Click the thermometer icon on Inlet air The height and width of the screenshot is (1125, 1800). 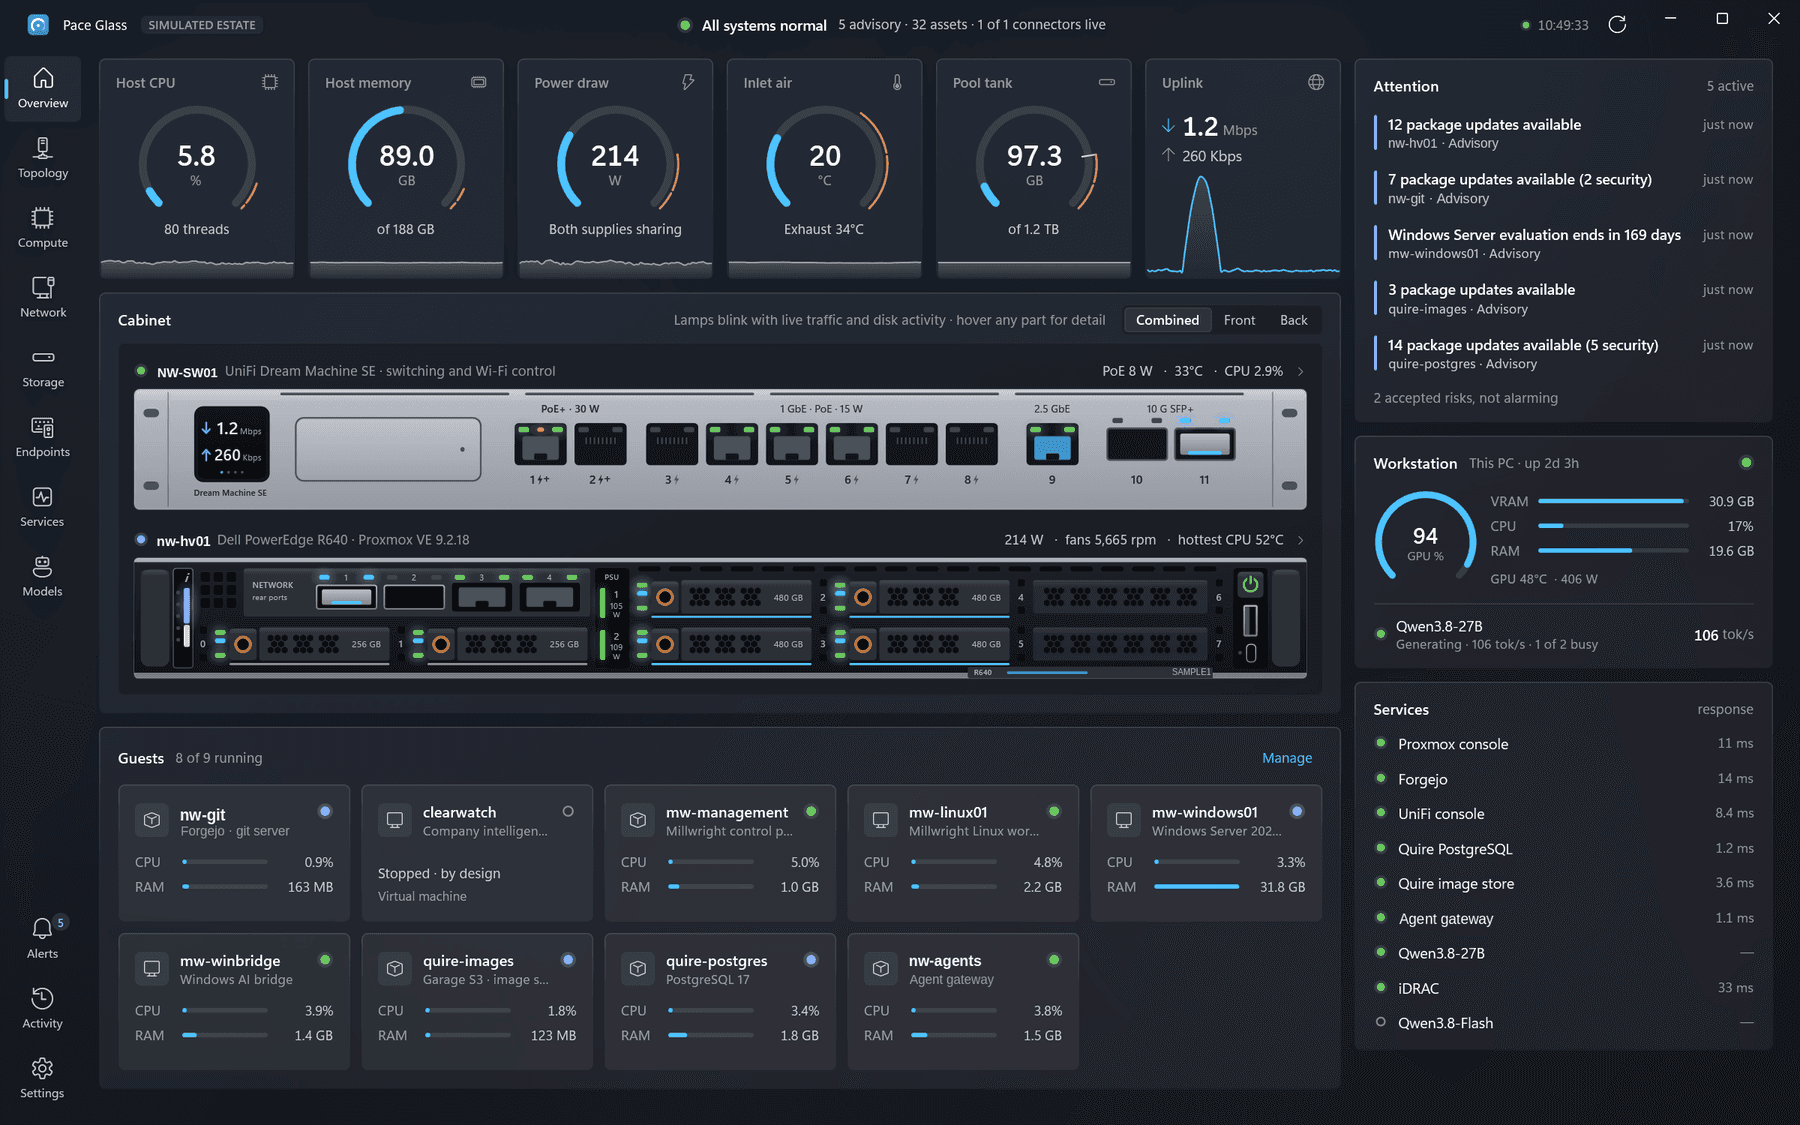897,83
